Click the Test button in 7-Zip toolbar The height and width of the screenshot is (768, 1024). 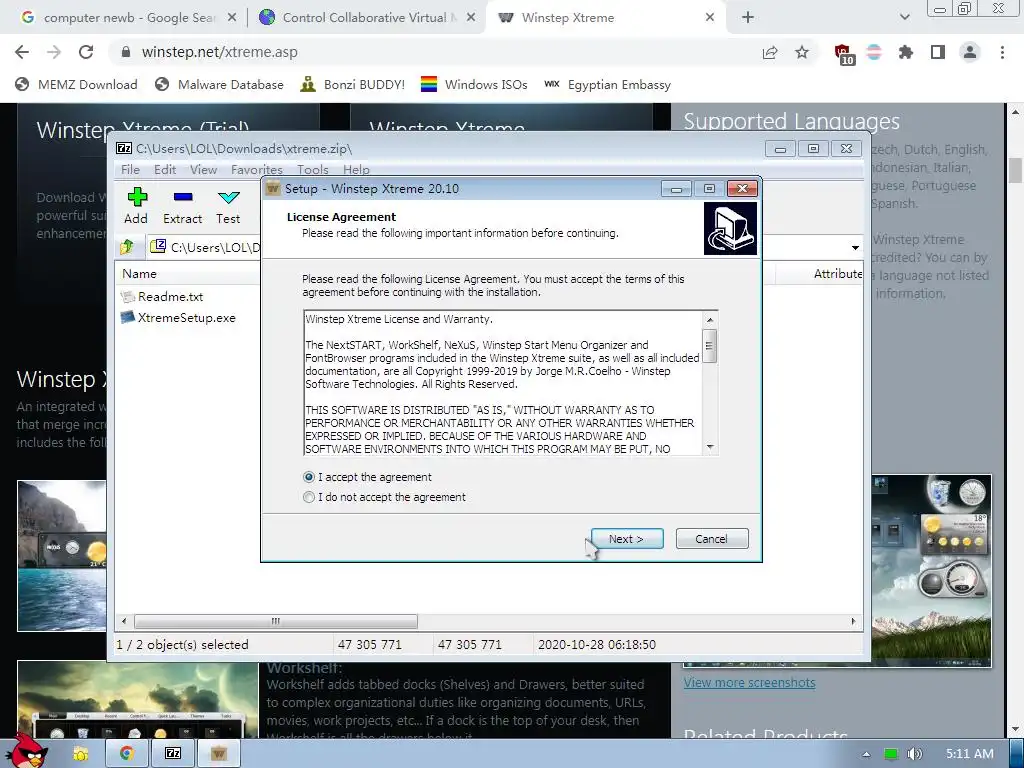(228, 206)
